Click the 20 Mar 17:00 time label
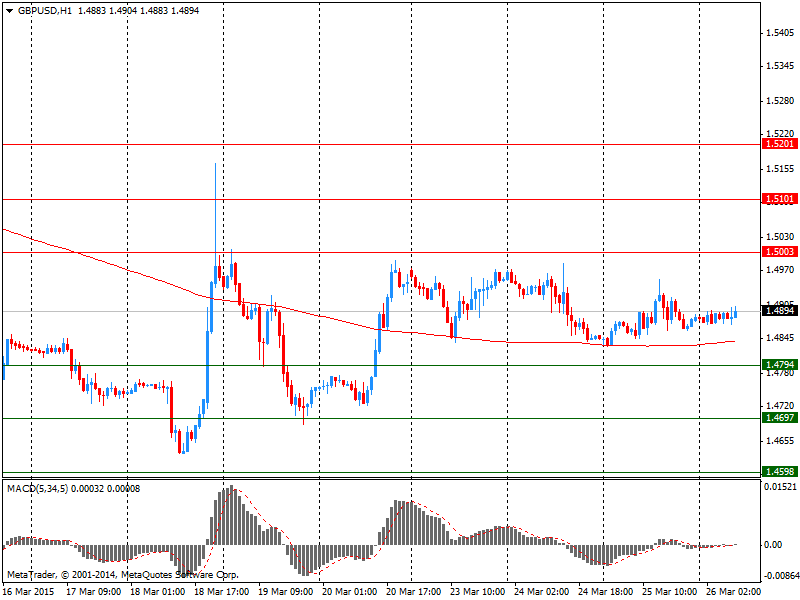Viewport: 800px width, 600px height. pyautogui.click(x=413, y=592)
